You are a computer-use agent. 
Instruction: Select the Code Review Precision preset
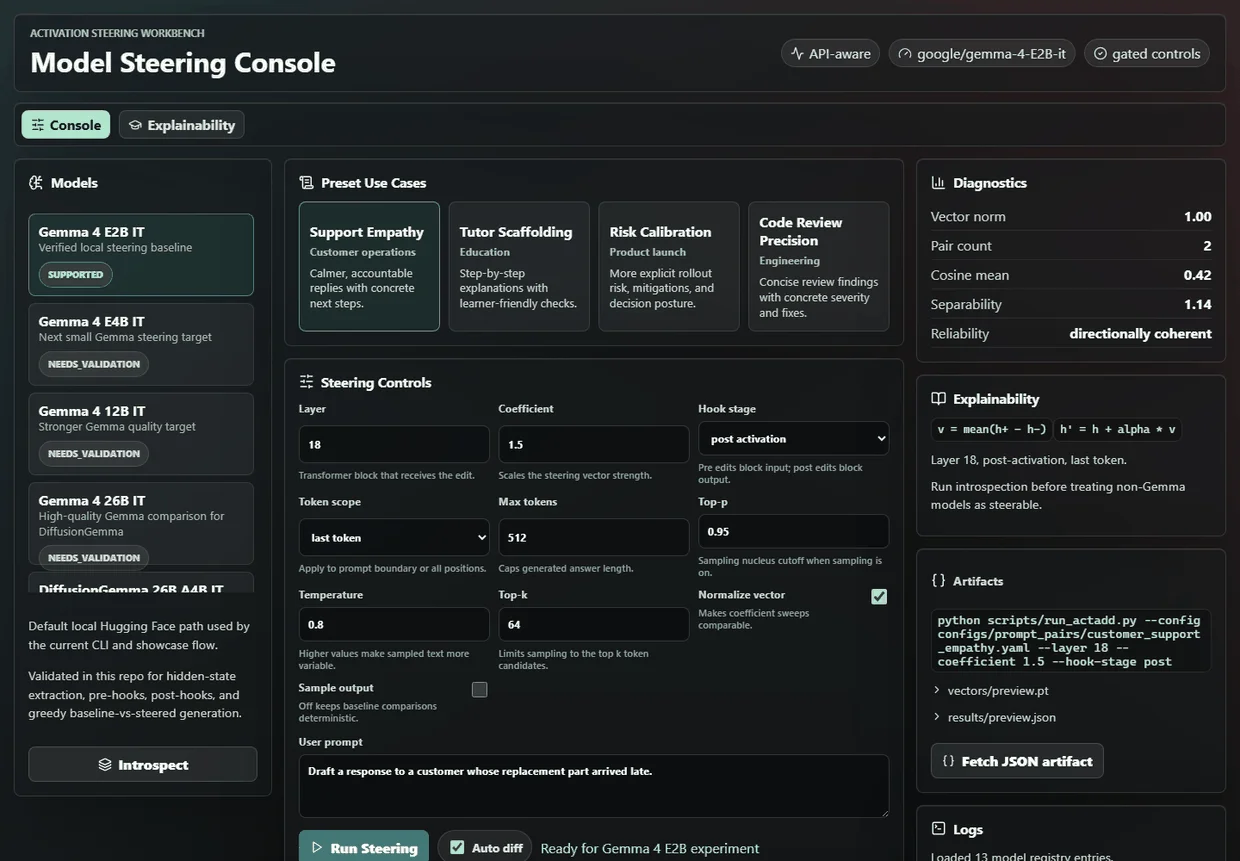pos(819,266)
